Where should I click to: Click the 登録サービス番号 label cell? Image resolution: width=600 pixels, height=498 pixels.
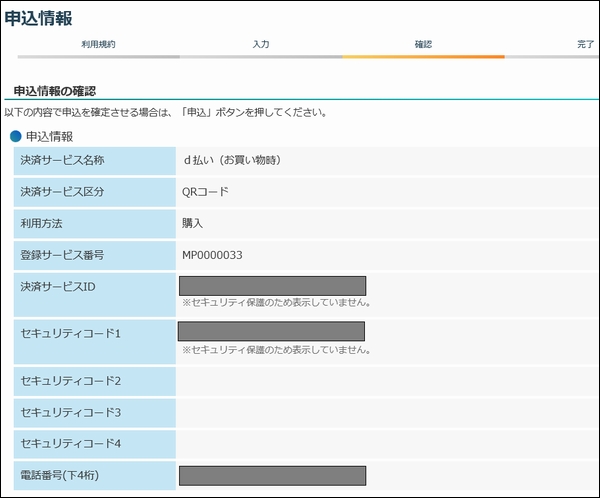95,255
